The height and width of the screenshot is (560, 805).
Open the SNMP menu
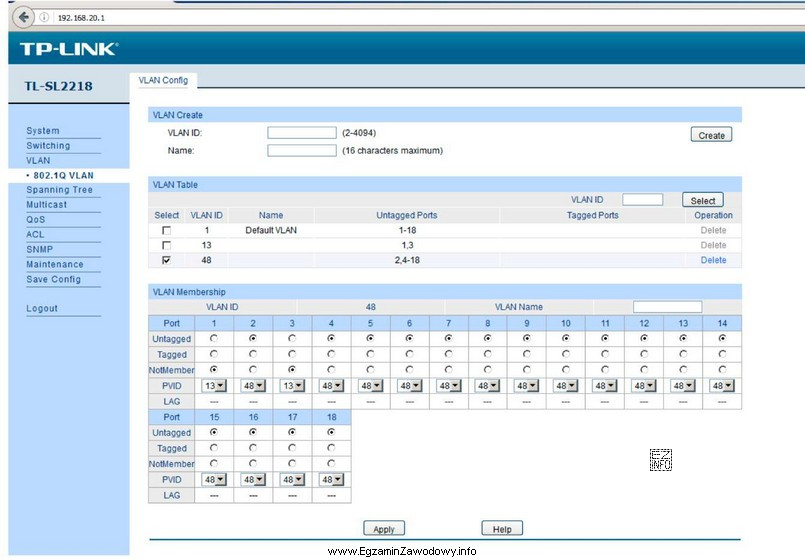click(x=40, y=249)
